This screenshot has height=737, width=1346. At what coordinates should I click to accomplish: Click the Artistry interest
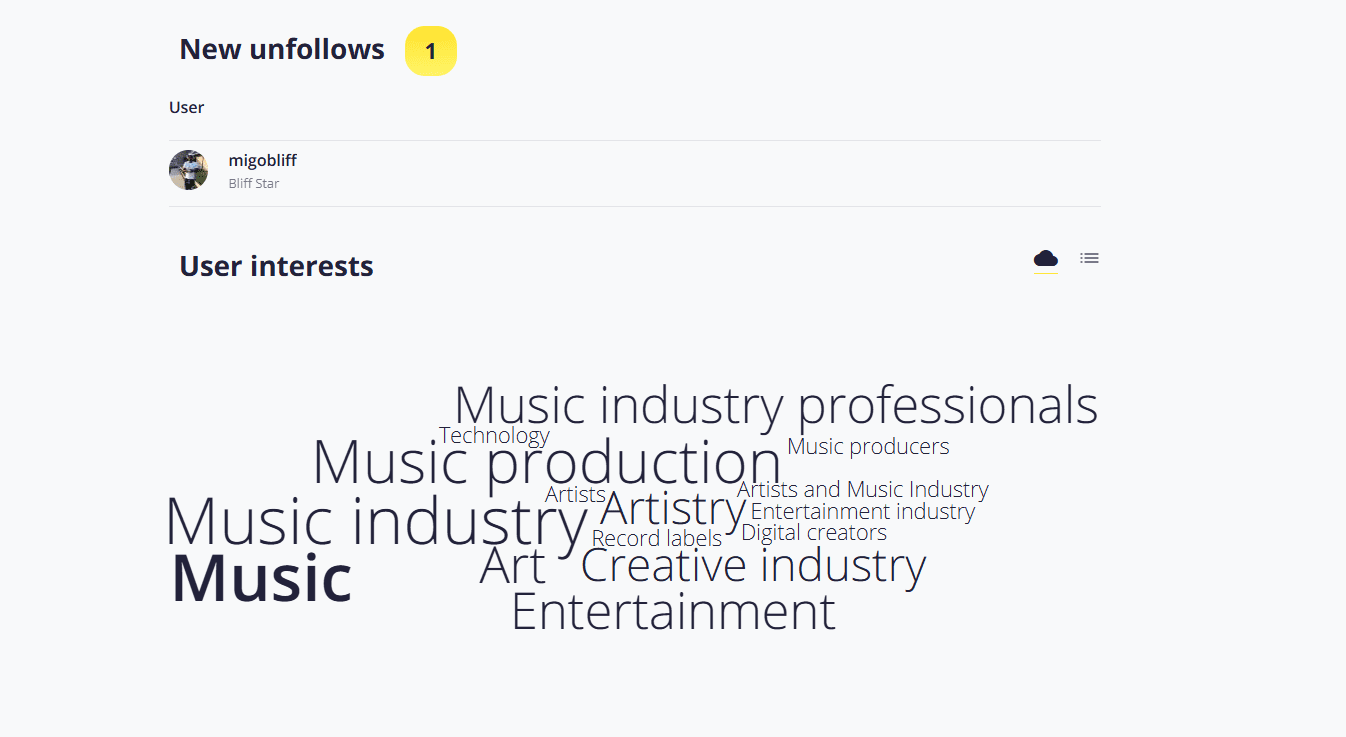671,509
